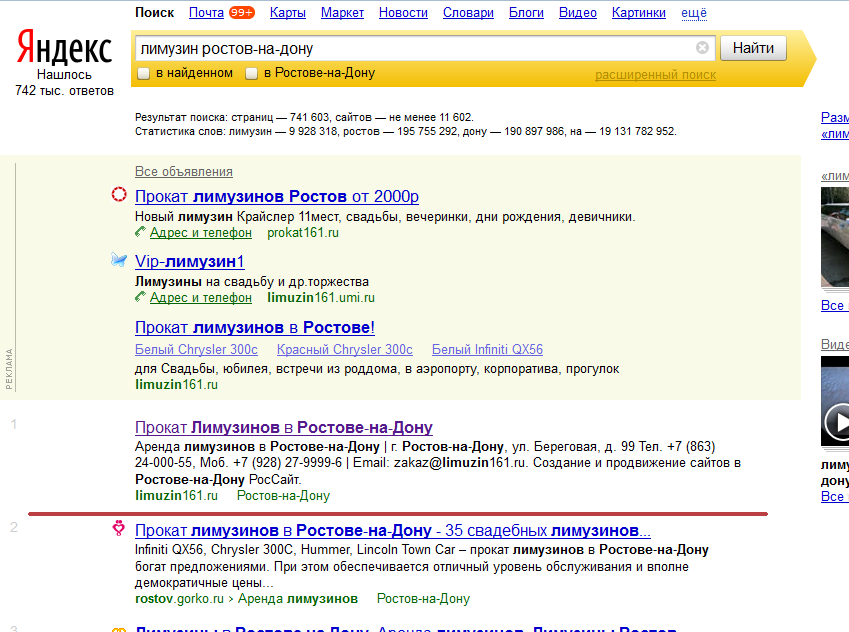Image resolution: width=849 pixels, height=632 pixels.
Task: Play the video thumbnail in the right column
Action: (835, 401)
